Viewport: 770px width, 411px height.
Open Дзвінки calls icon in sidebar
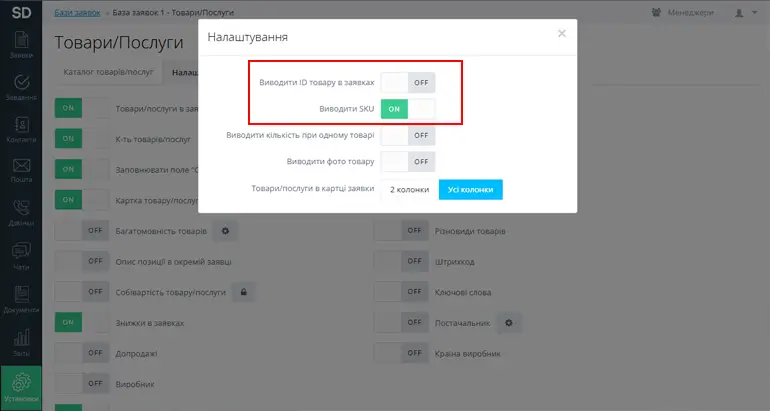pyautogui.click(x=21, y=214)
